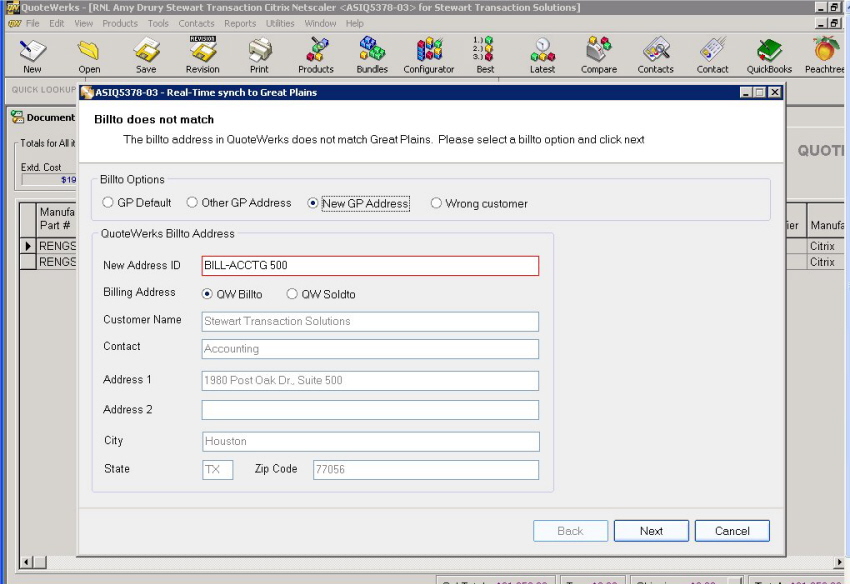
Task: Click the Zip Code field
Action: [x=426, y=470]
